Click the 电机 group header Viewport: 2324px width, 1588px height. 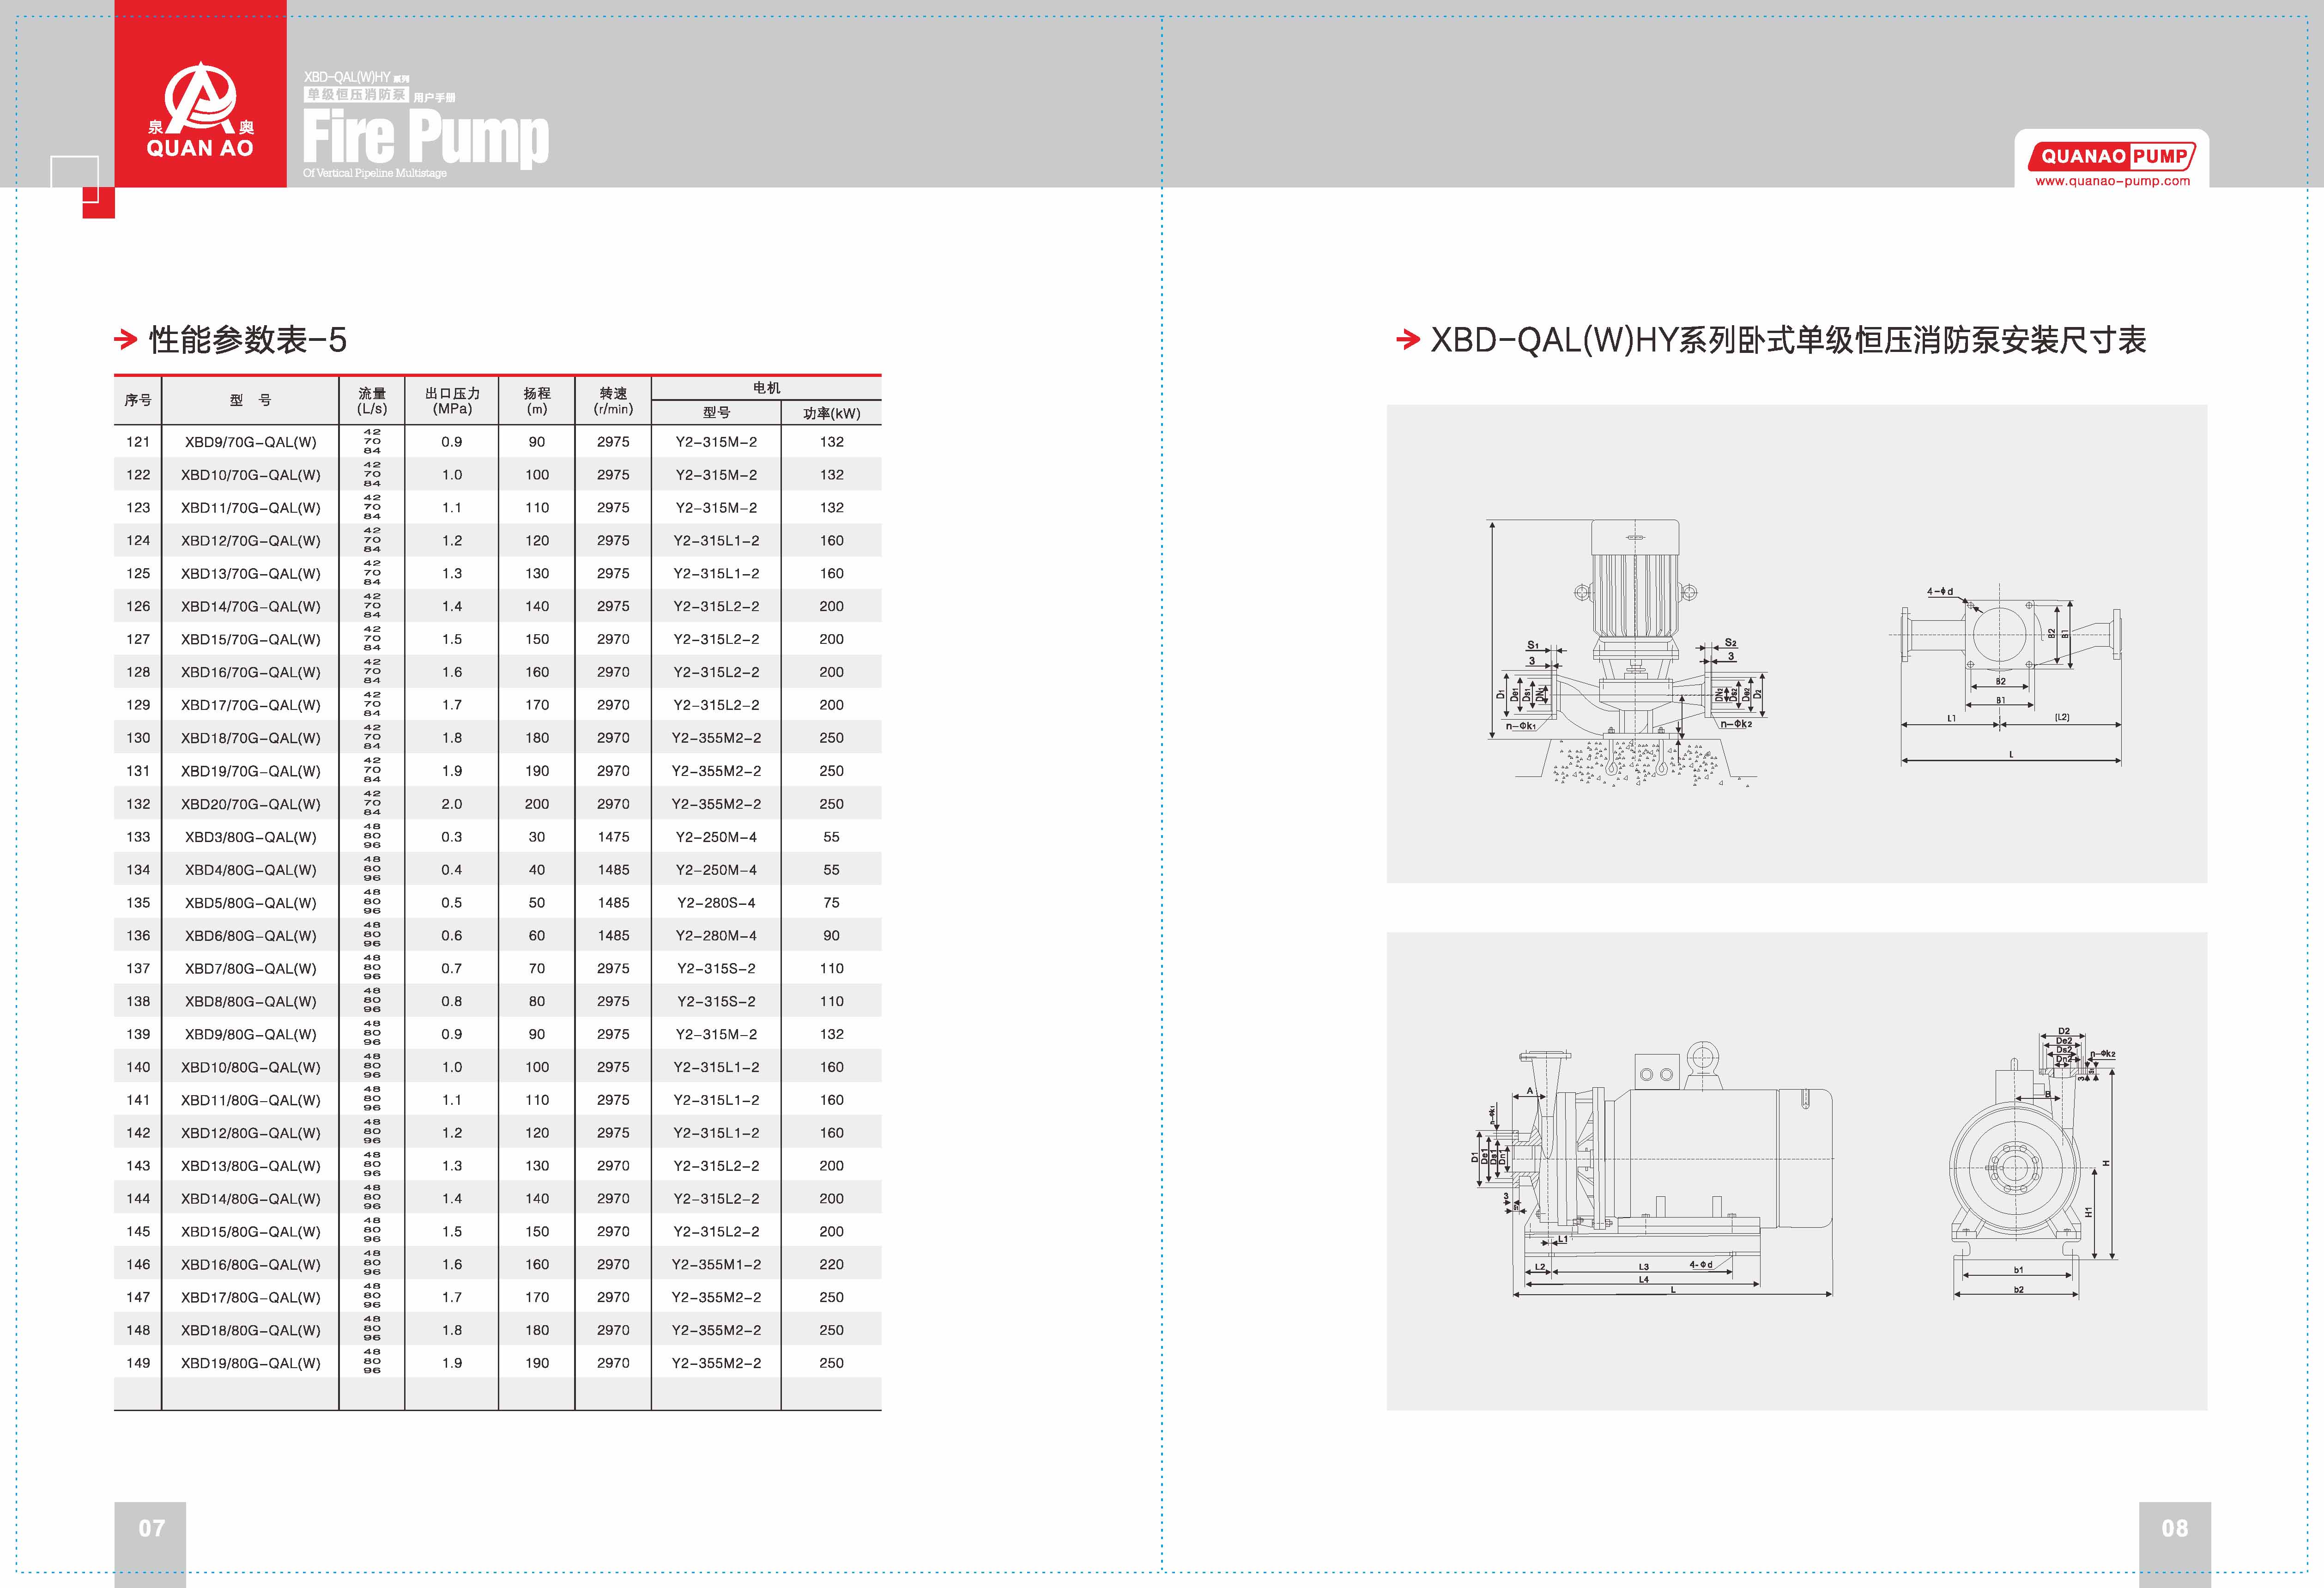tap(766, 388)
